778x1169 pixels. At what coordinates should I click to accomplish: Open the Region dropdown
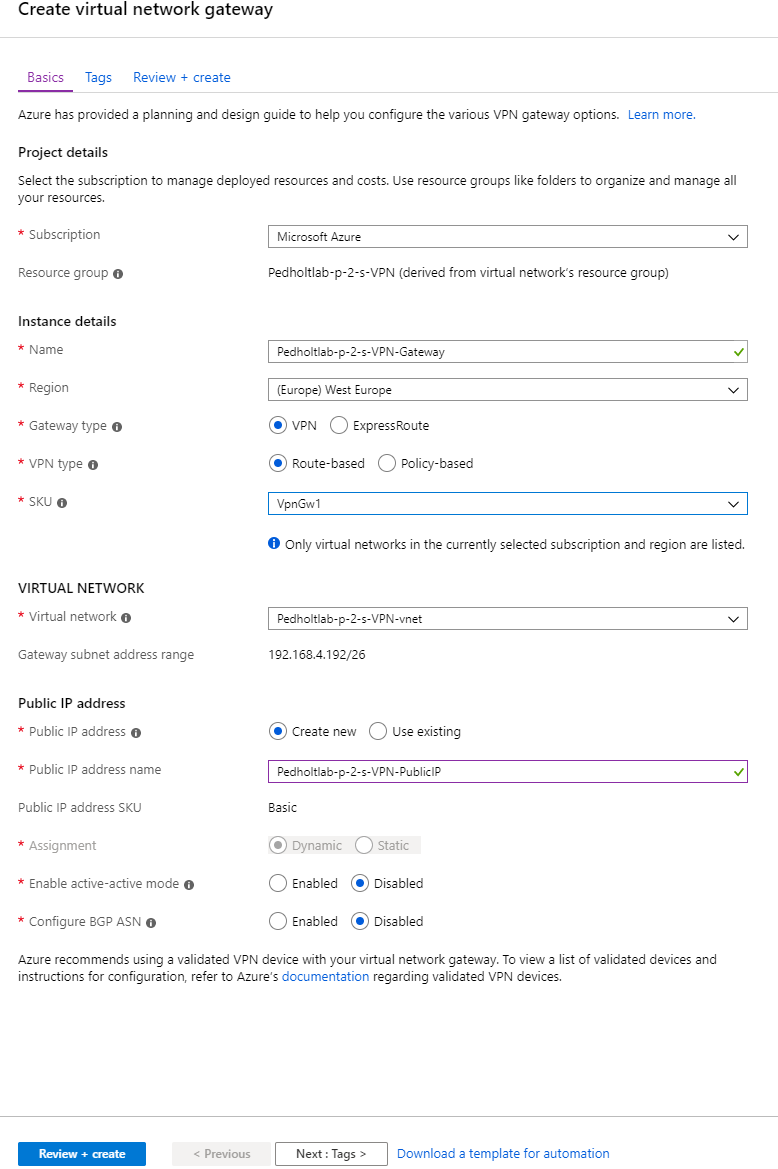coord(507,389)
